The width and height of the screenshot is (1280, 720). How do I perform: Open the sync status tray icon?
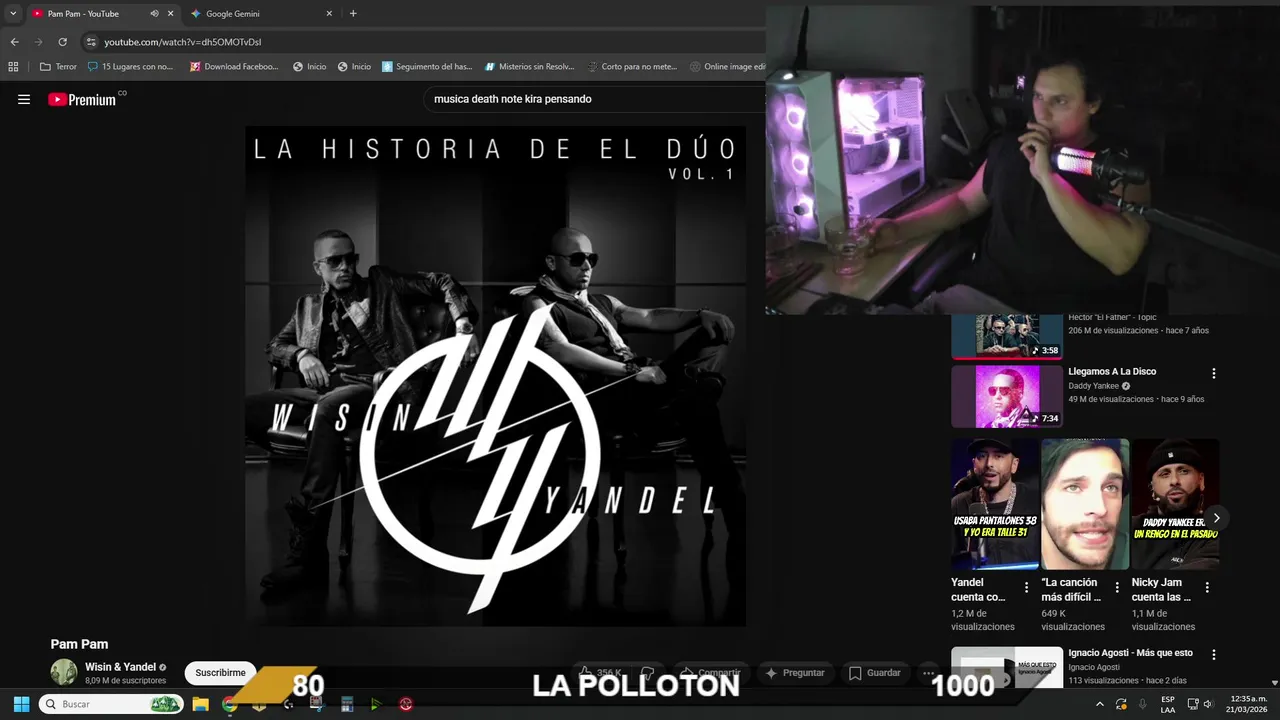pos(1121,704)
